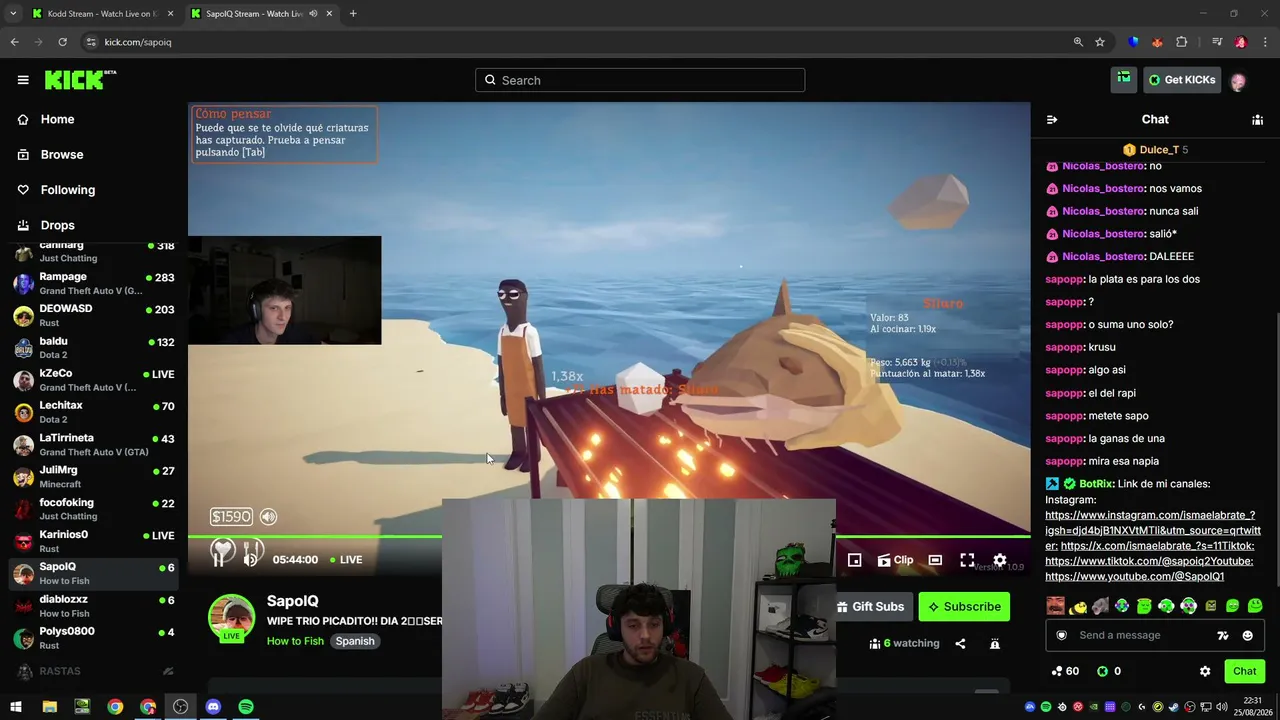1280x720 pixels.
Task: Focus the Kick search field
Action: [640, 80]
